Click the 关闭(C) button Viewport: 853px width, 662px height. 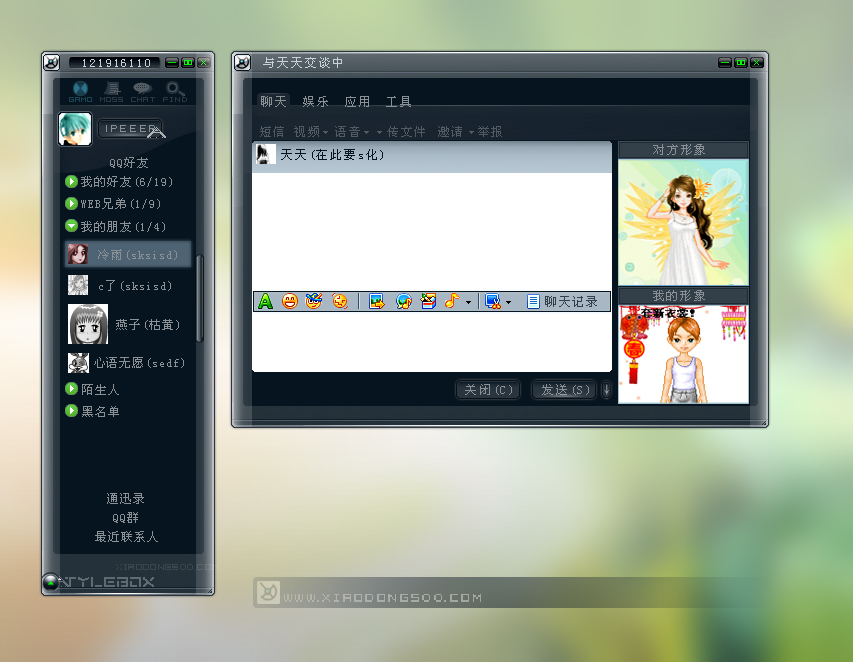coord(488,389)
